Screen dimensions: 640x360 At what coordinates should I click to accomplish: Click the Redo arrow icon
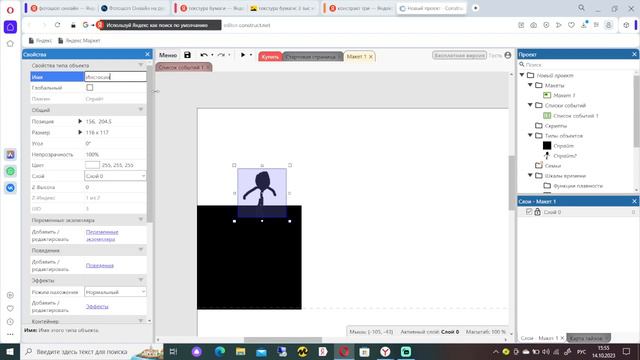point(221,55)
